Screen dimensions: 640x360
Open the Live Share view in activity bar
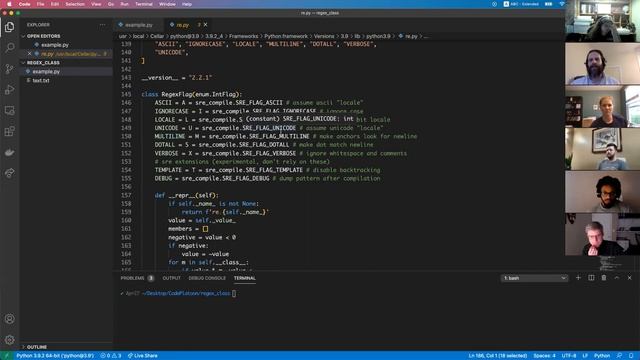coord(9,173)
